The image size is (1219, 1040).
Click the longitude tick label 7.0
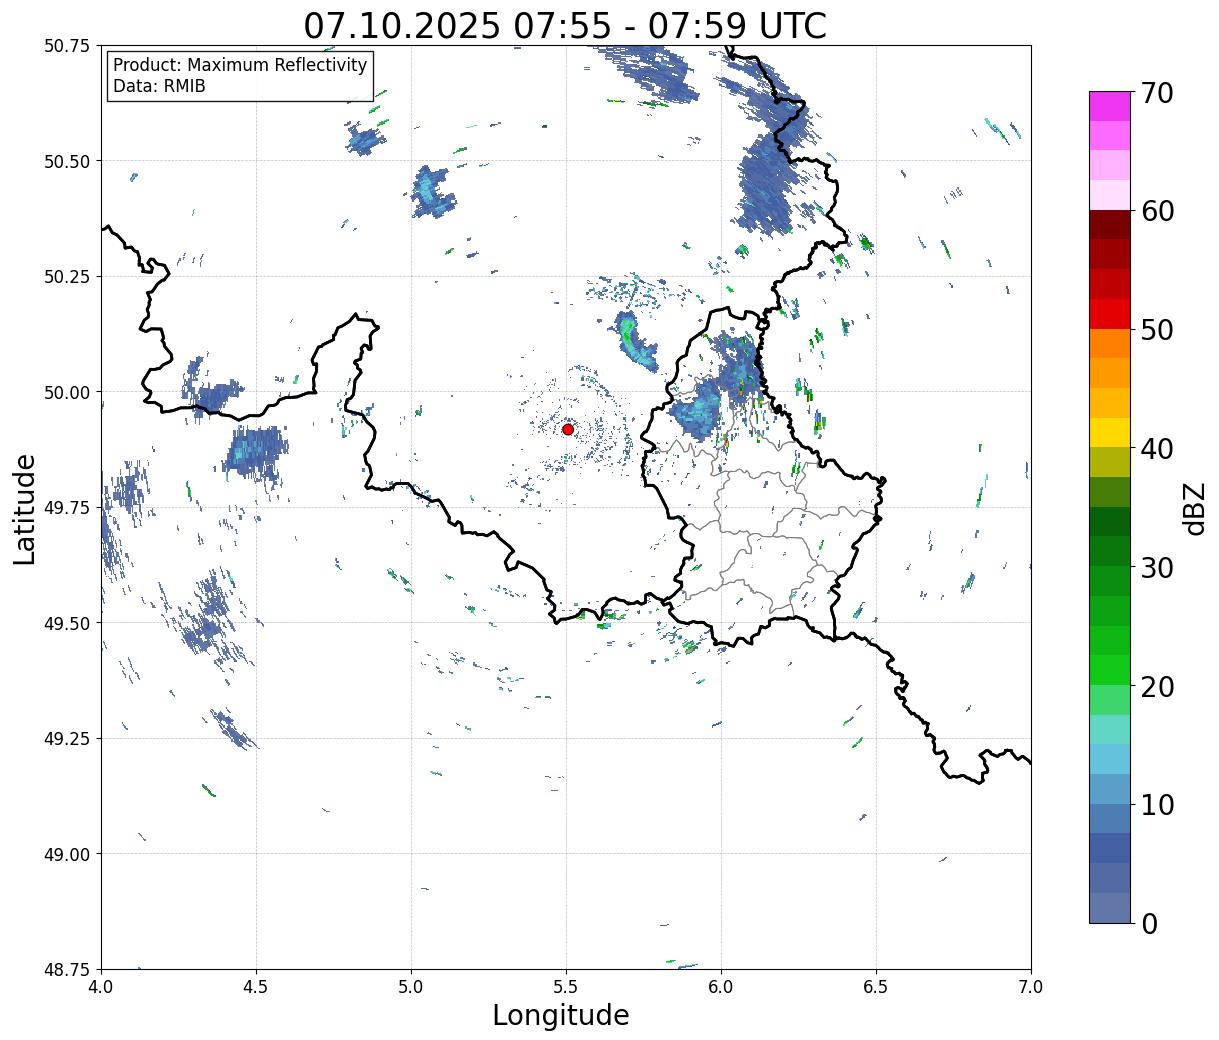coord(1031,986)
